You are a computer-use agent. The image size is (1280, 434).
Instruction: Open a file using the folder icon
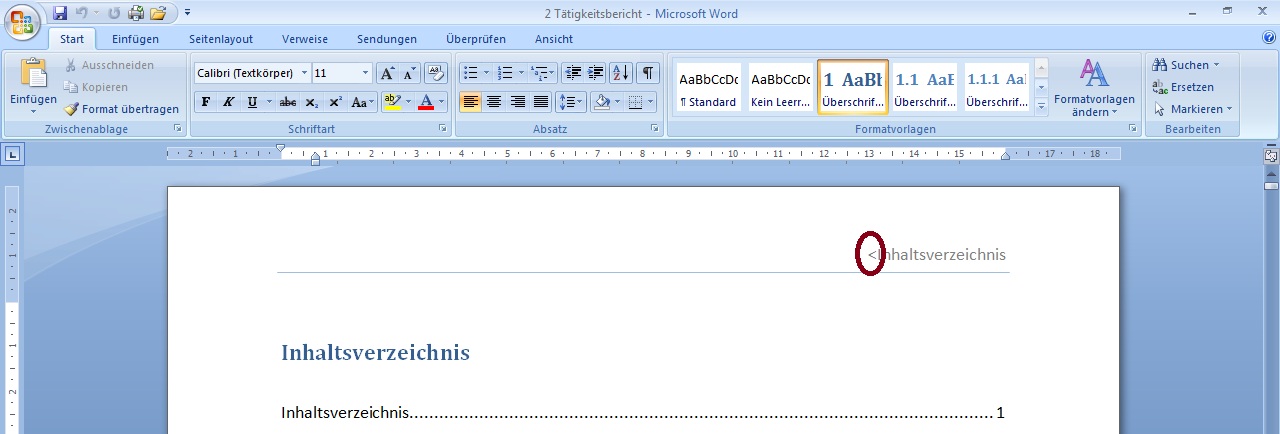(158, 13)
